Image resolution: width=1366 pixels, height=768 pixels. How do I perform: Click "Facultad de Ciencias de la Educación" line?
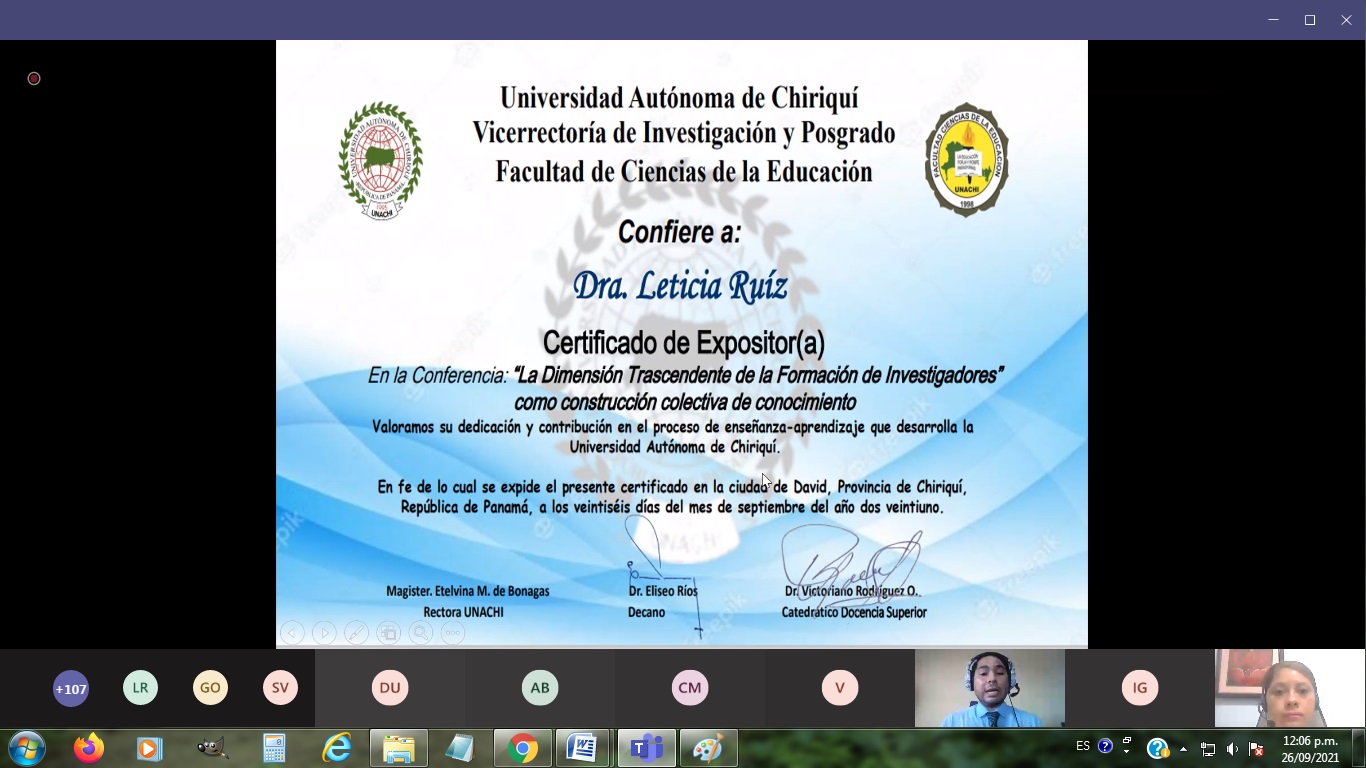click(x=684, y=172)
